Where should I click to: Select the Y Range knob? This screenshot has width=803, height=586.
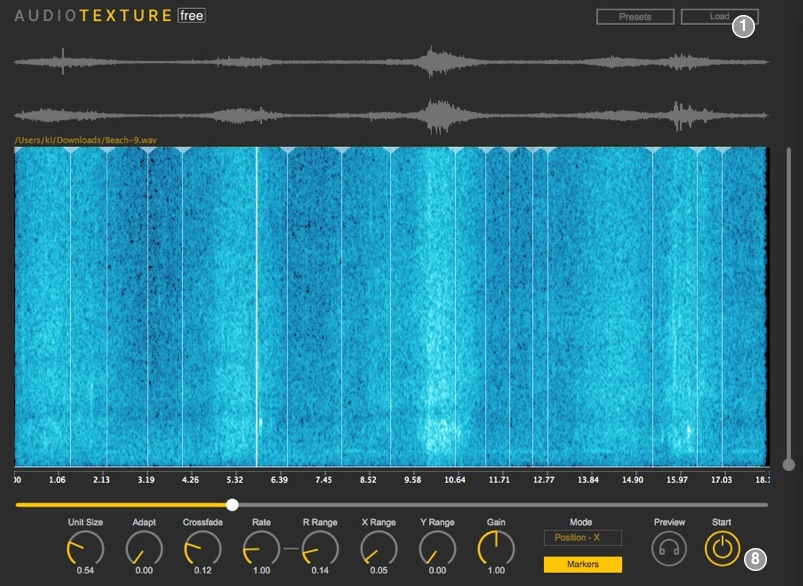438,549
